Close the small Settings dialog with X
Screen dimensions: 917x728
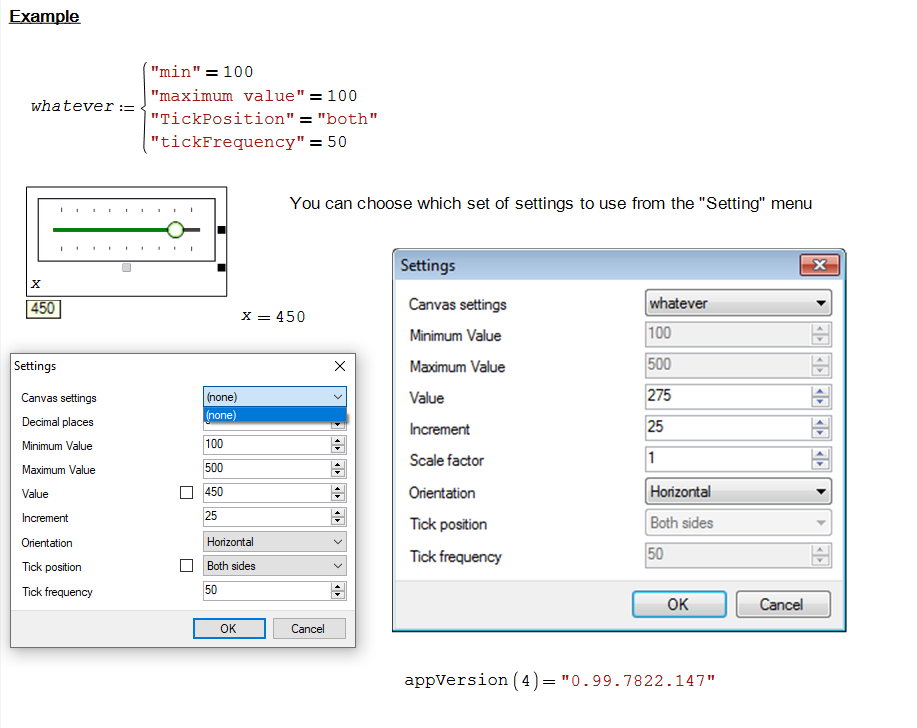tap(339, 366)
